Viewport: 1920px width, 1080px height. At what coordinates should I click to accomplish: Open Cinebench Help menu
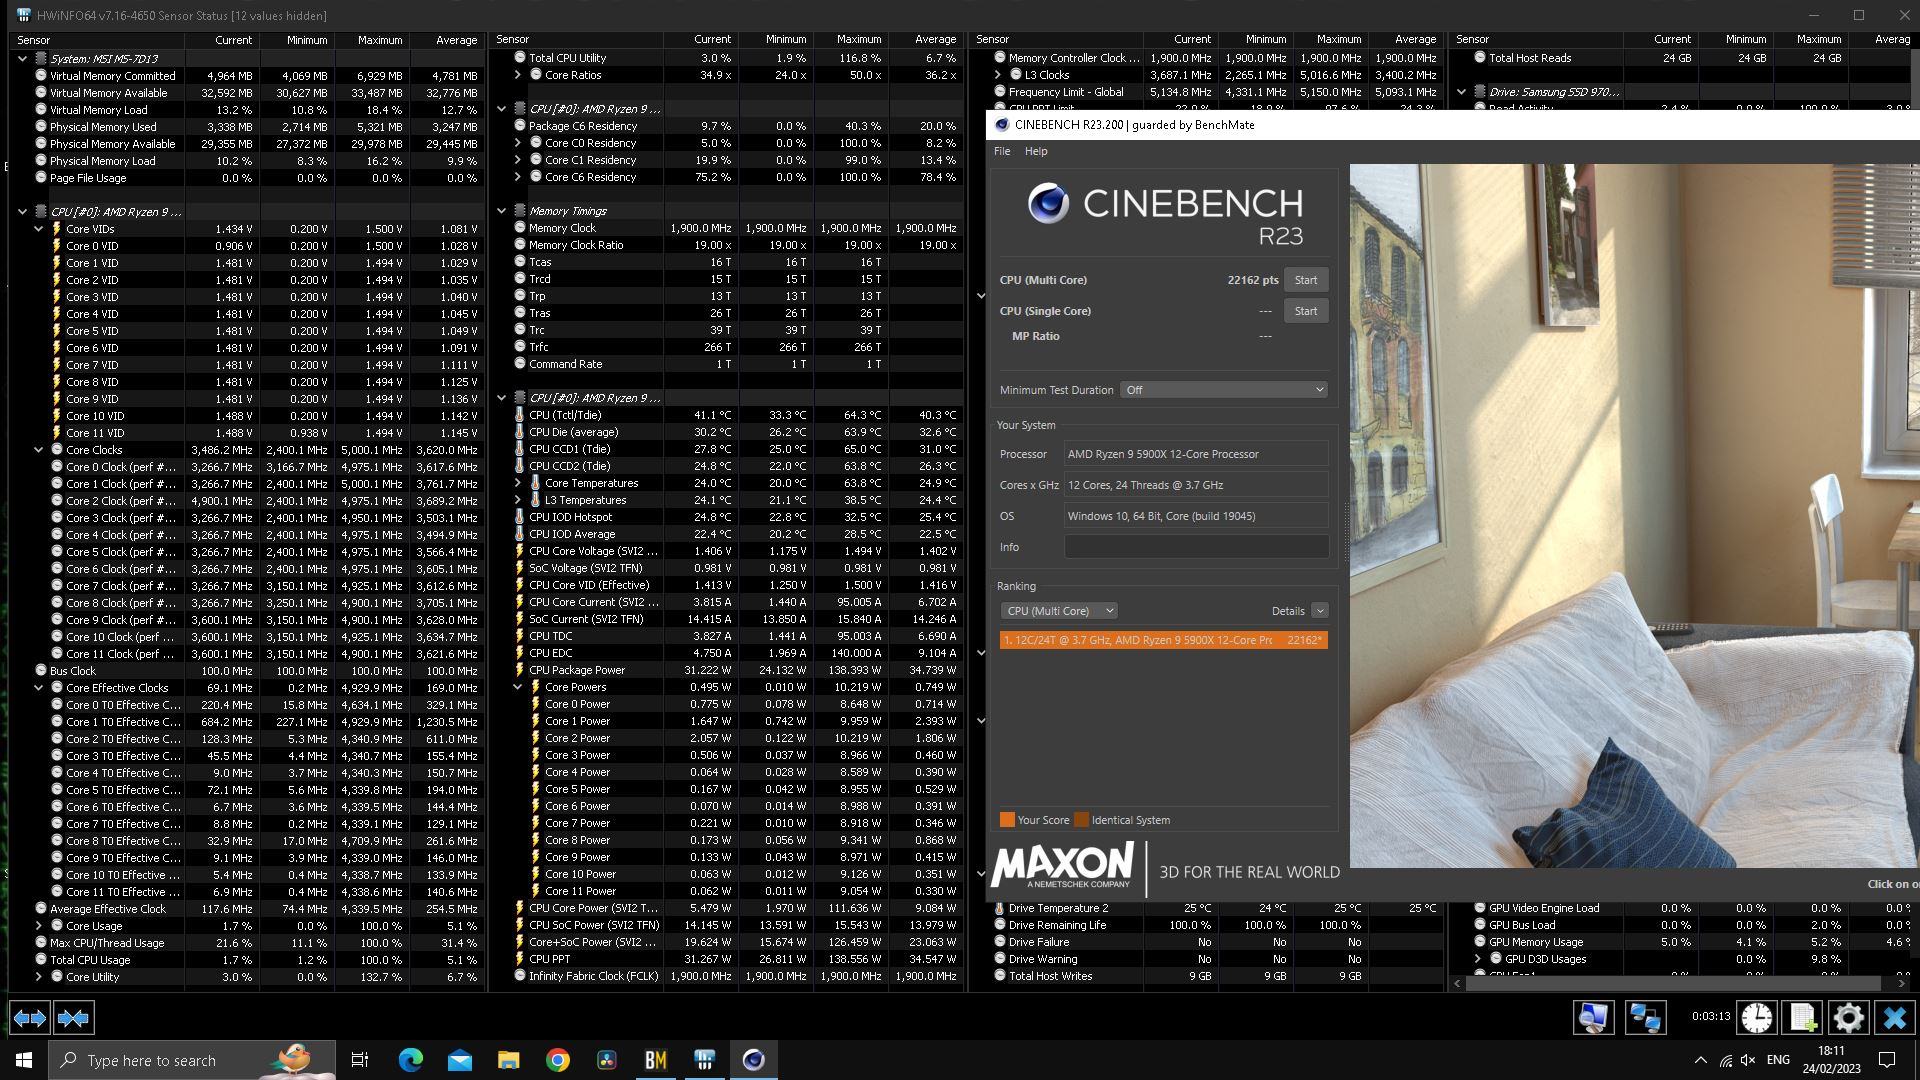click(x=1036, y=151)
